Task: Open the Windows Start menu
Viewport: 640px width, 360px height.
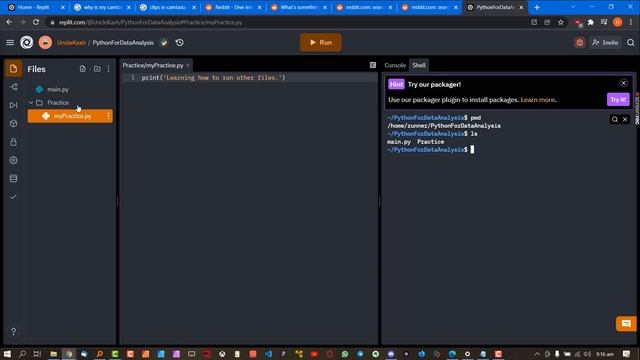Action: [7, 354]
